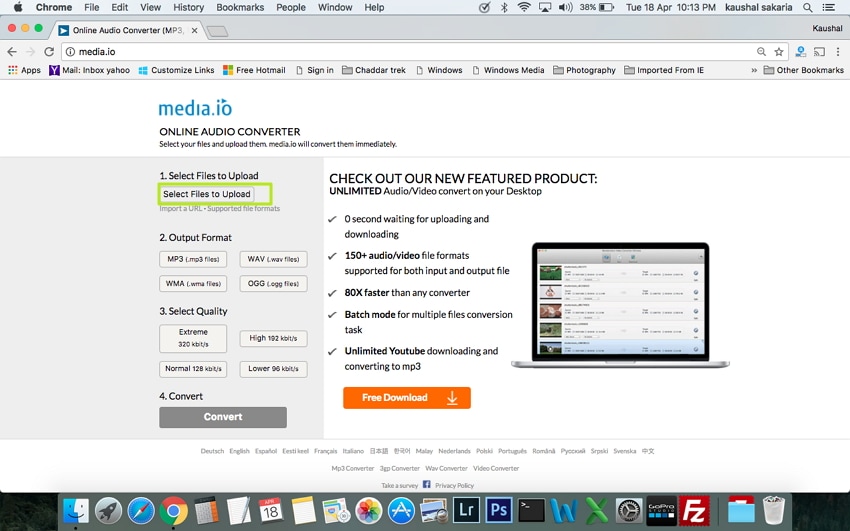
Task: Open the Other Bookmarks folder
Action: click(803, 70)
